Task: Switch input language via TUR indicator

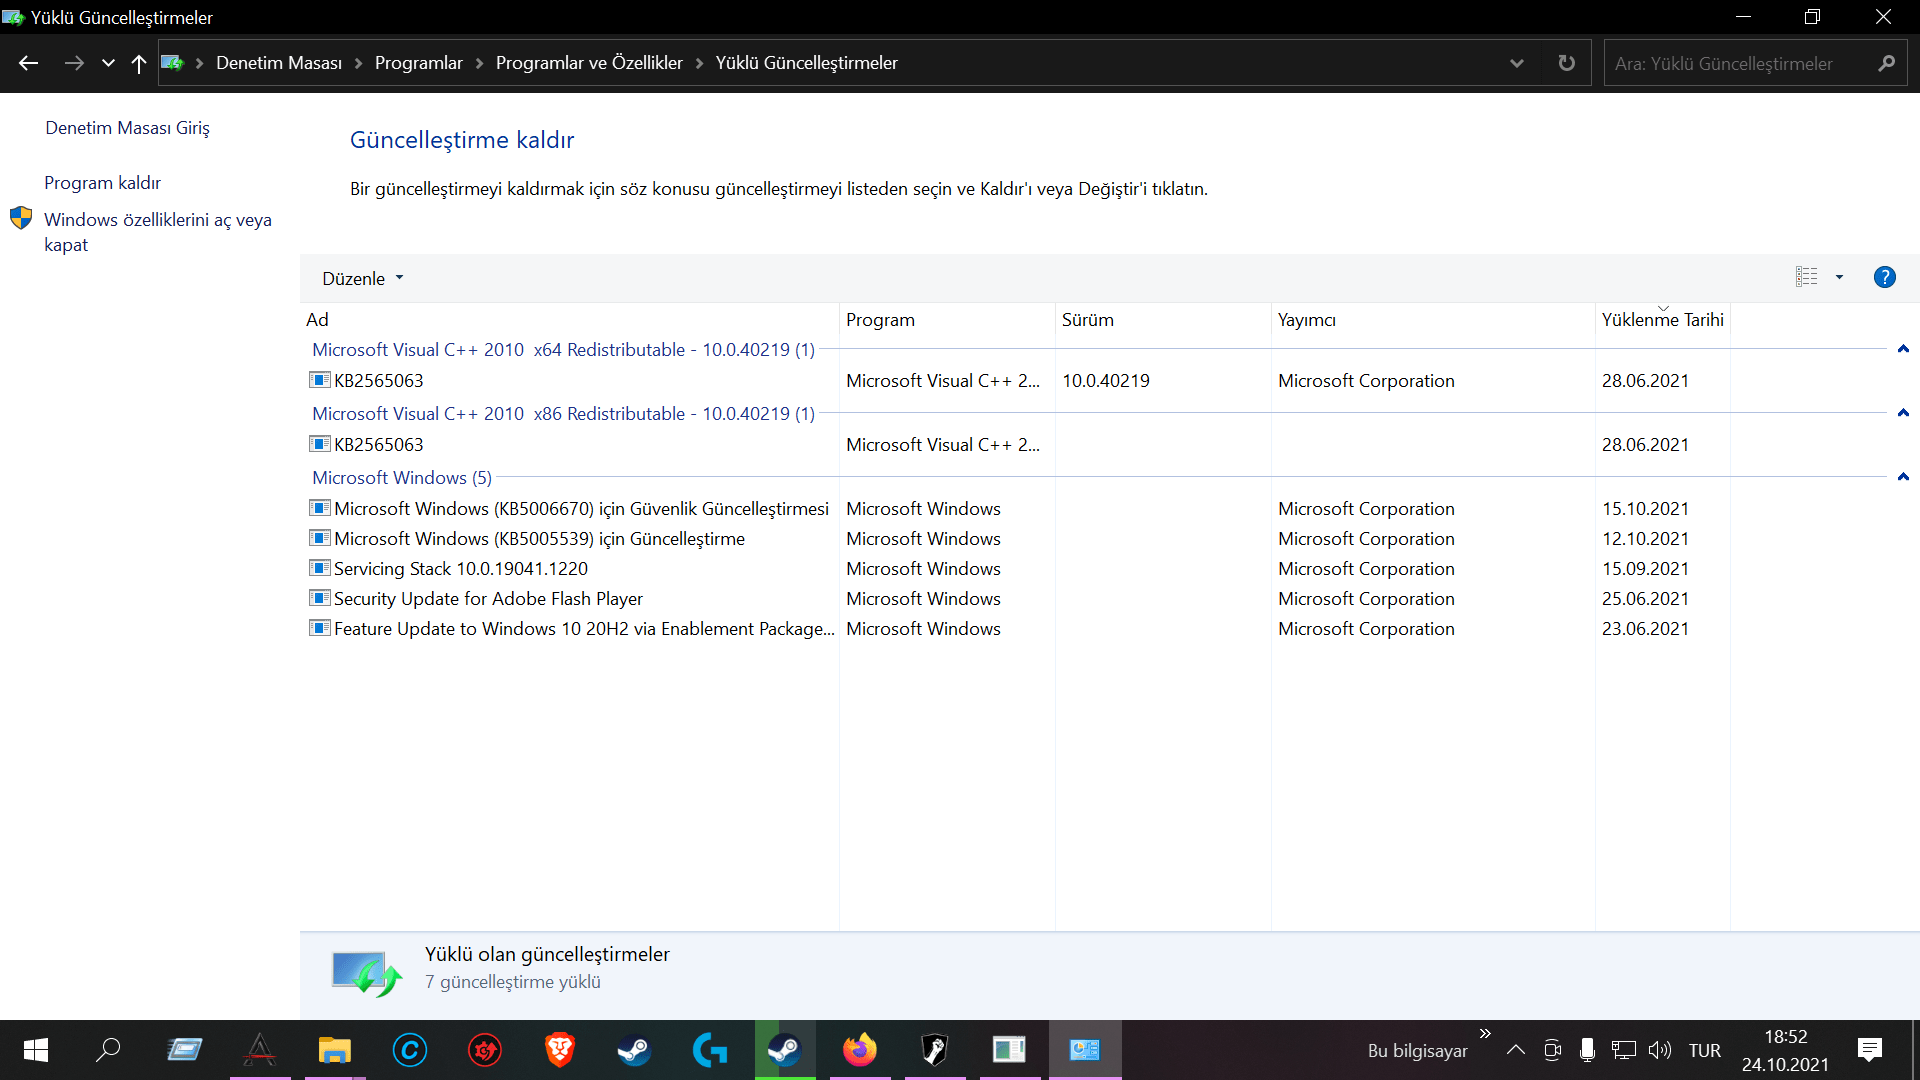Action: (x=1705, y=1050)
